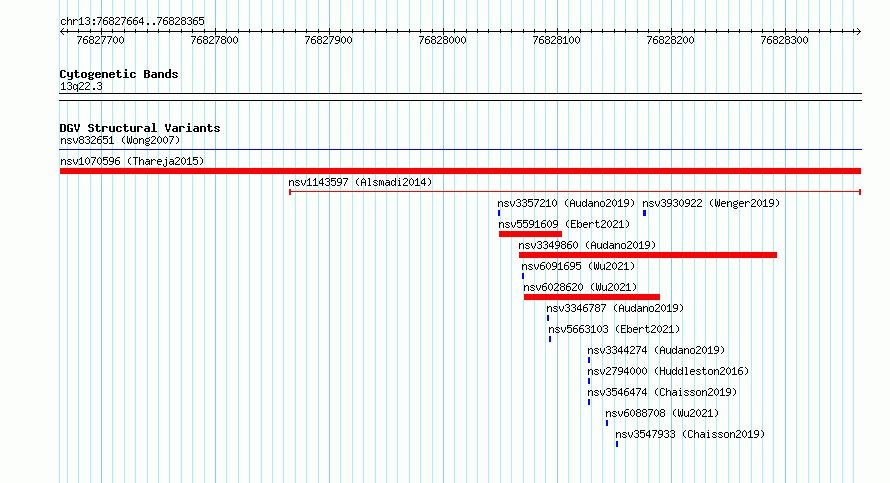Click the 76828100 ruler position
The image size is (890, 483).
556,40
